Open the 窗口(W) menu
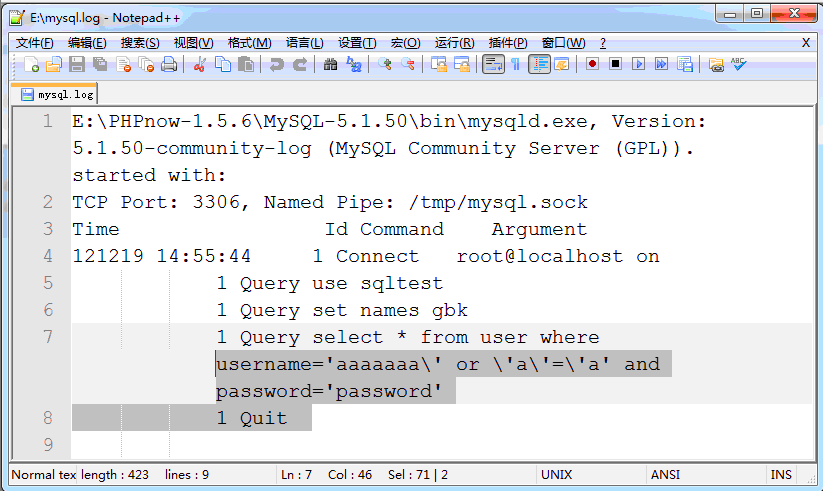The image size is (823, 491). (563, 43)
